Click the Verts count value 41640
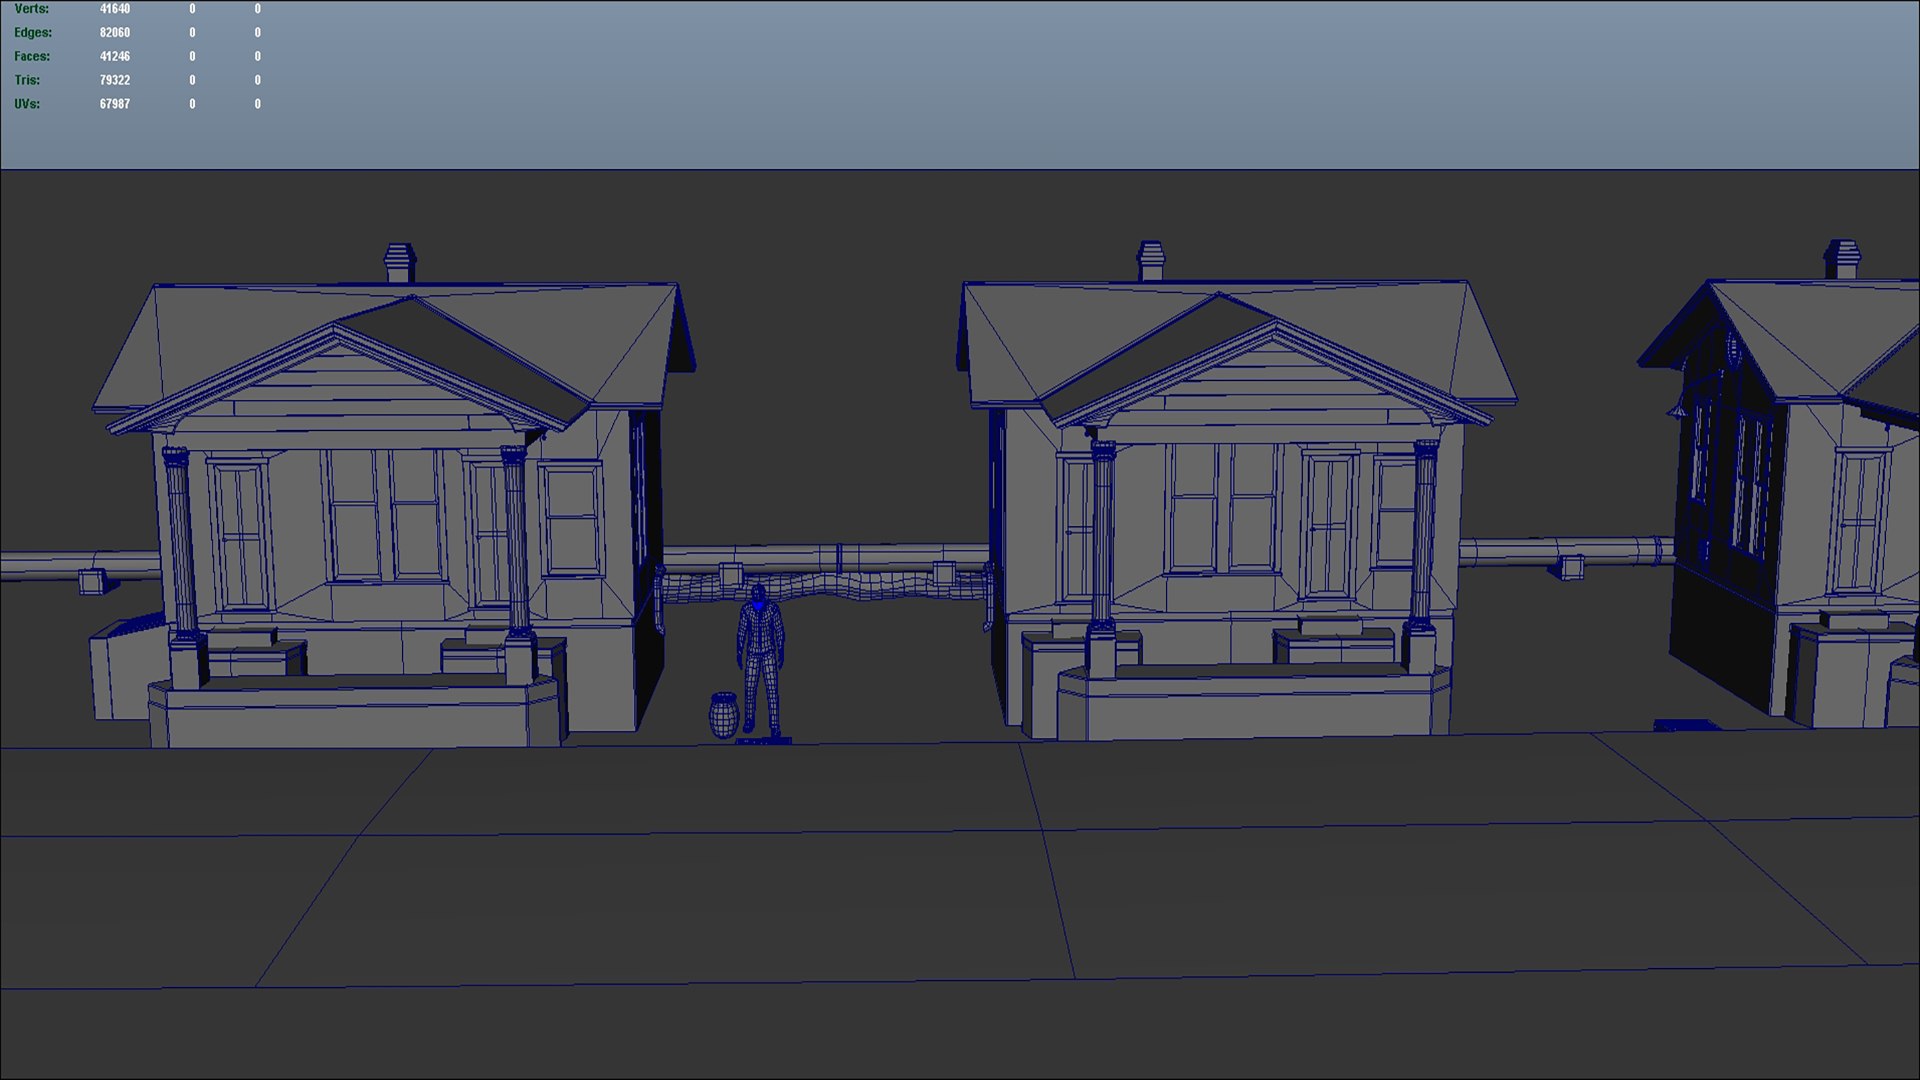Screen dimensions: 1920x1080 pyautogui.click(x=114, y=9)
